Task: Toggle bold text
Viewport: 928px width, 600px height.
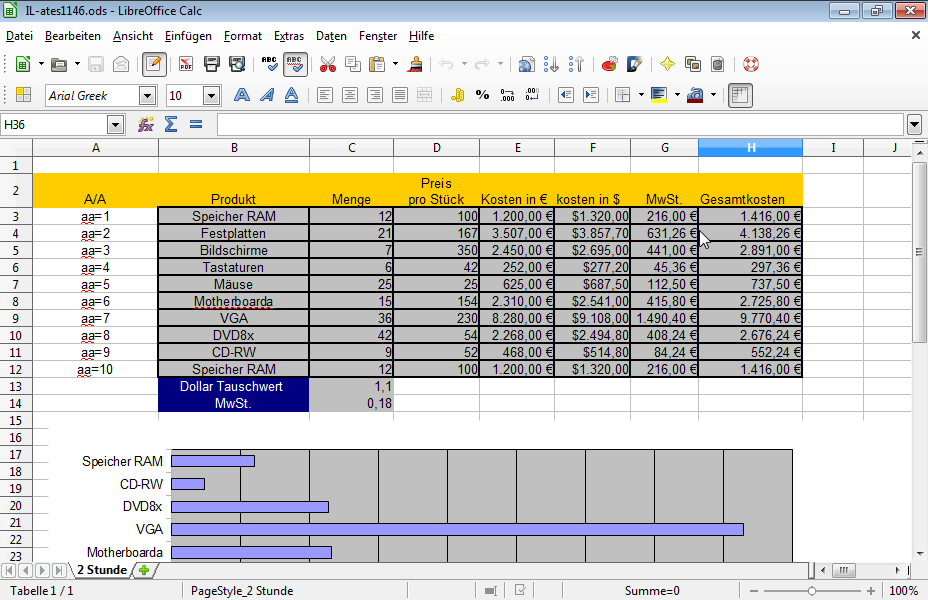Action: point(241,95)
